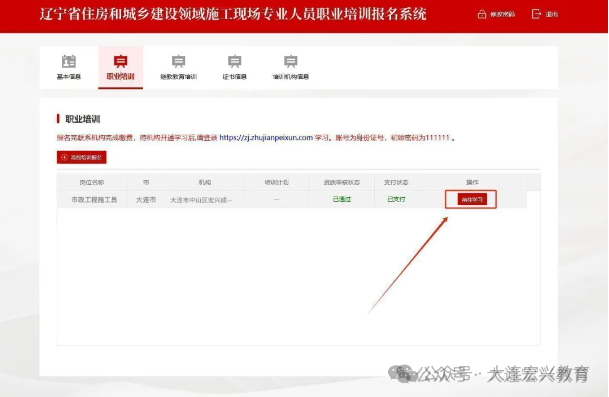Open the 基本信息 tab

(x=69, y=68)
